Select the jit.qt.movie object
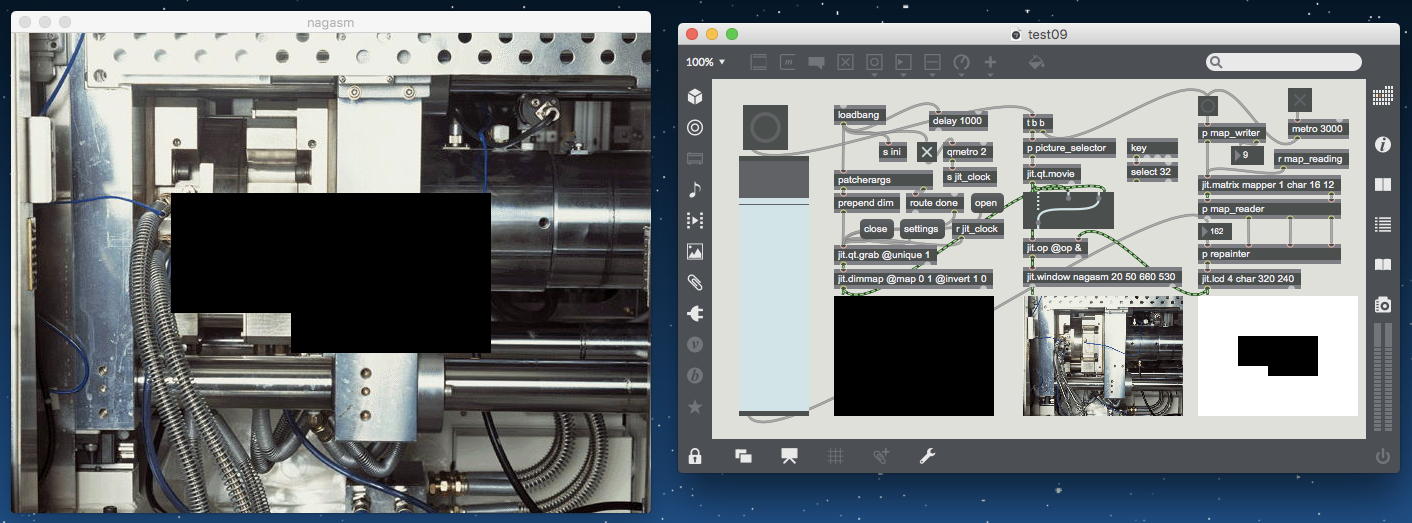The height and width of the screenshot is (523, 1412). coord(1051,173)
